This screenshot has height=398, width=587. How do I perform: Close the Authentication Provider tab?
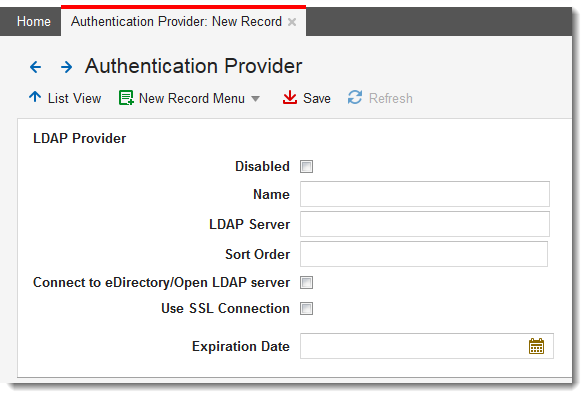292,22
